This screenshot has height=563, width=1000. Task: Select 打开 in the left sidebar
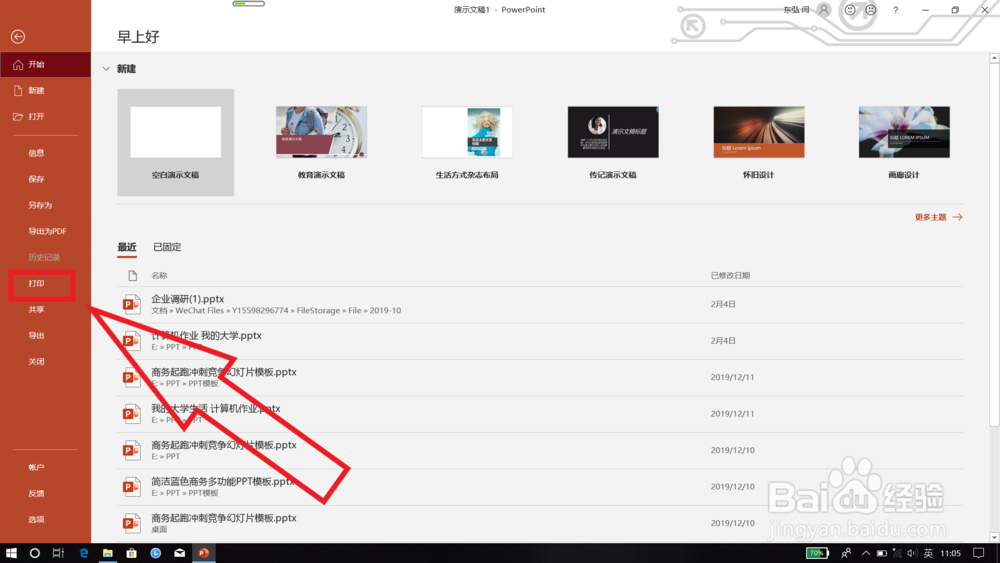(x=45, y=117)
